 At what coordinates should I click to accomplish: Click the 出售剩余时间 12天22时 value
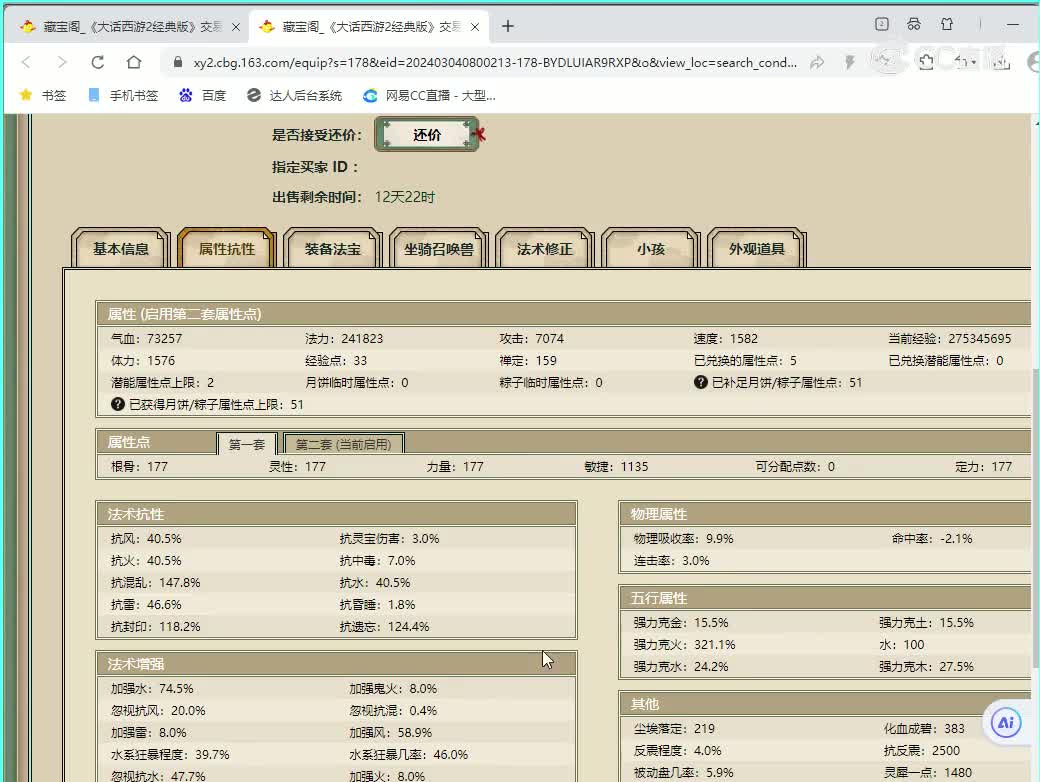[x=405, y=197]
